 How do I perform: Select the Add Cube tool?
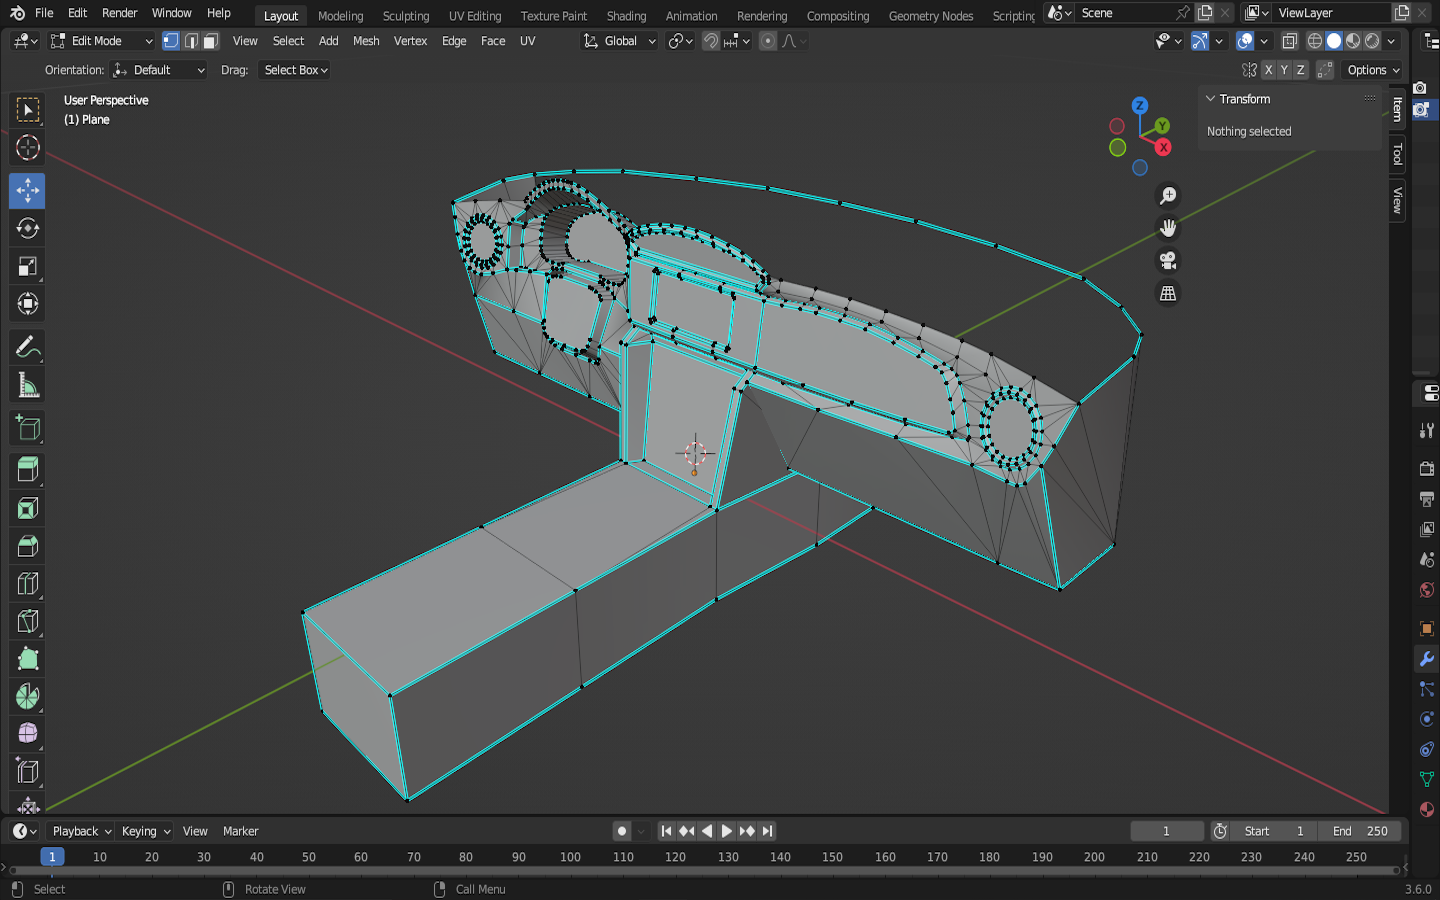click(27, 428)
